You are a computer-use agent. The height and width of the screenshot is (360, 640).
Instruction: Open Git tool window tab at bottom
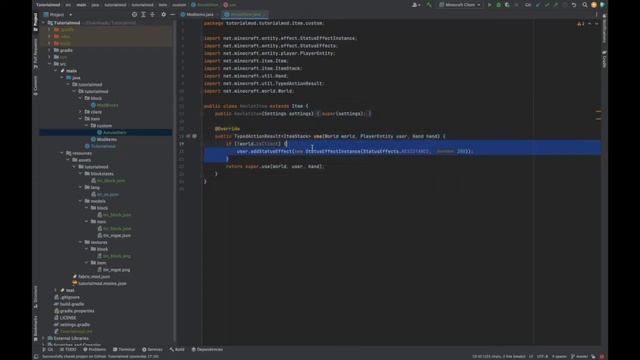(x=47, y=349)
